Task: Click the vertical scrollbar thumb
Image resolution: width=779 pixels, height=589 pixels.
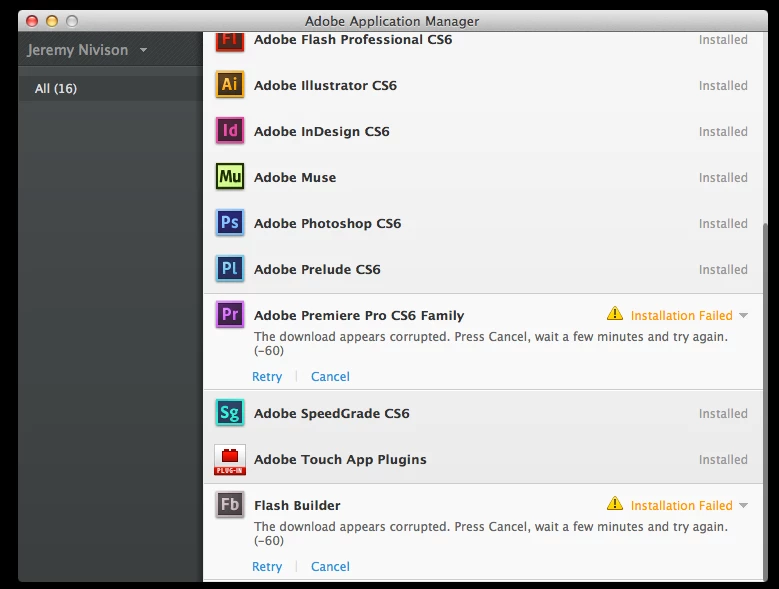Action: (765, 400)
